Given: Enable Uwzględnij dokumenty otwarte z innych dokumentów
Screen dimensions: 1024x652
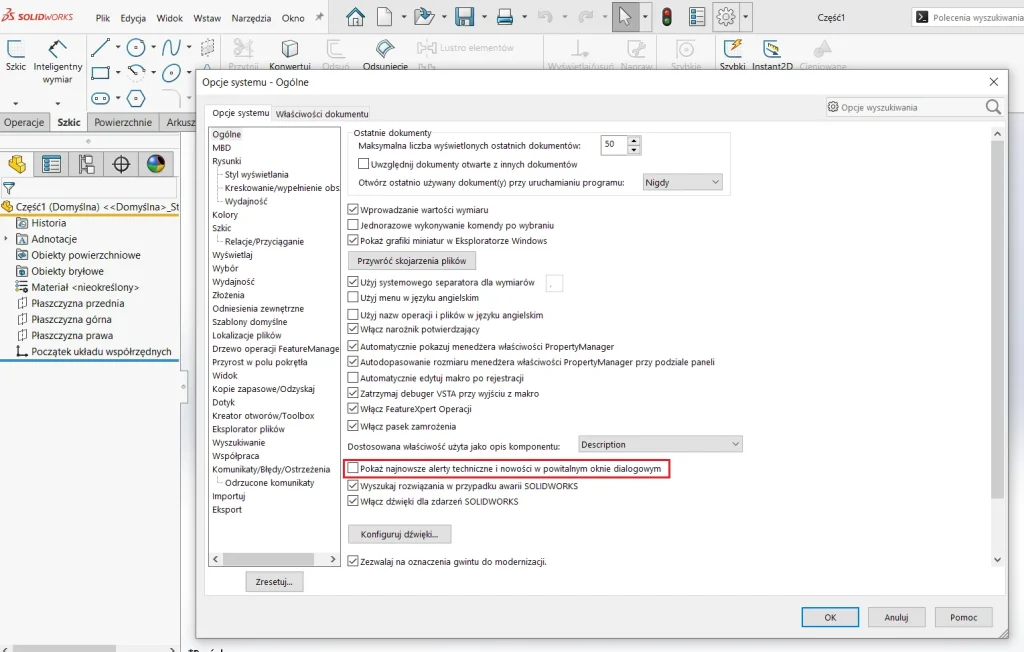Looking at the screenshot, I should click(x=364, y=164).
